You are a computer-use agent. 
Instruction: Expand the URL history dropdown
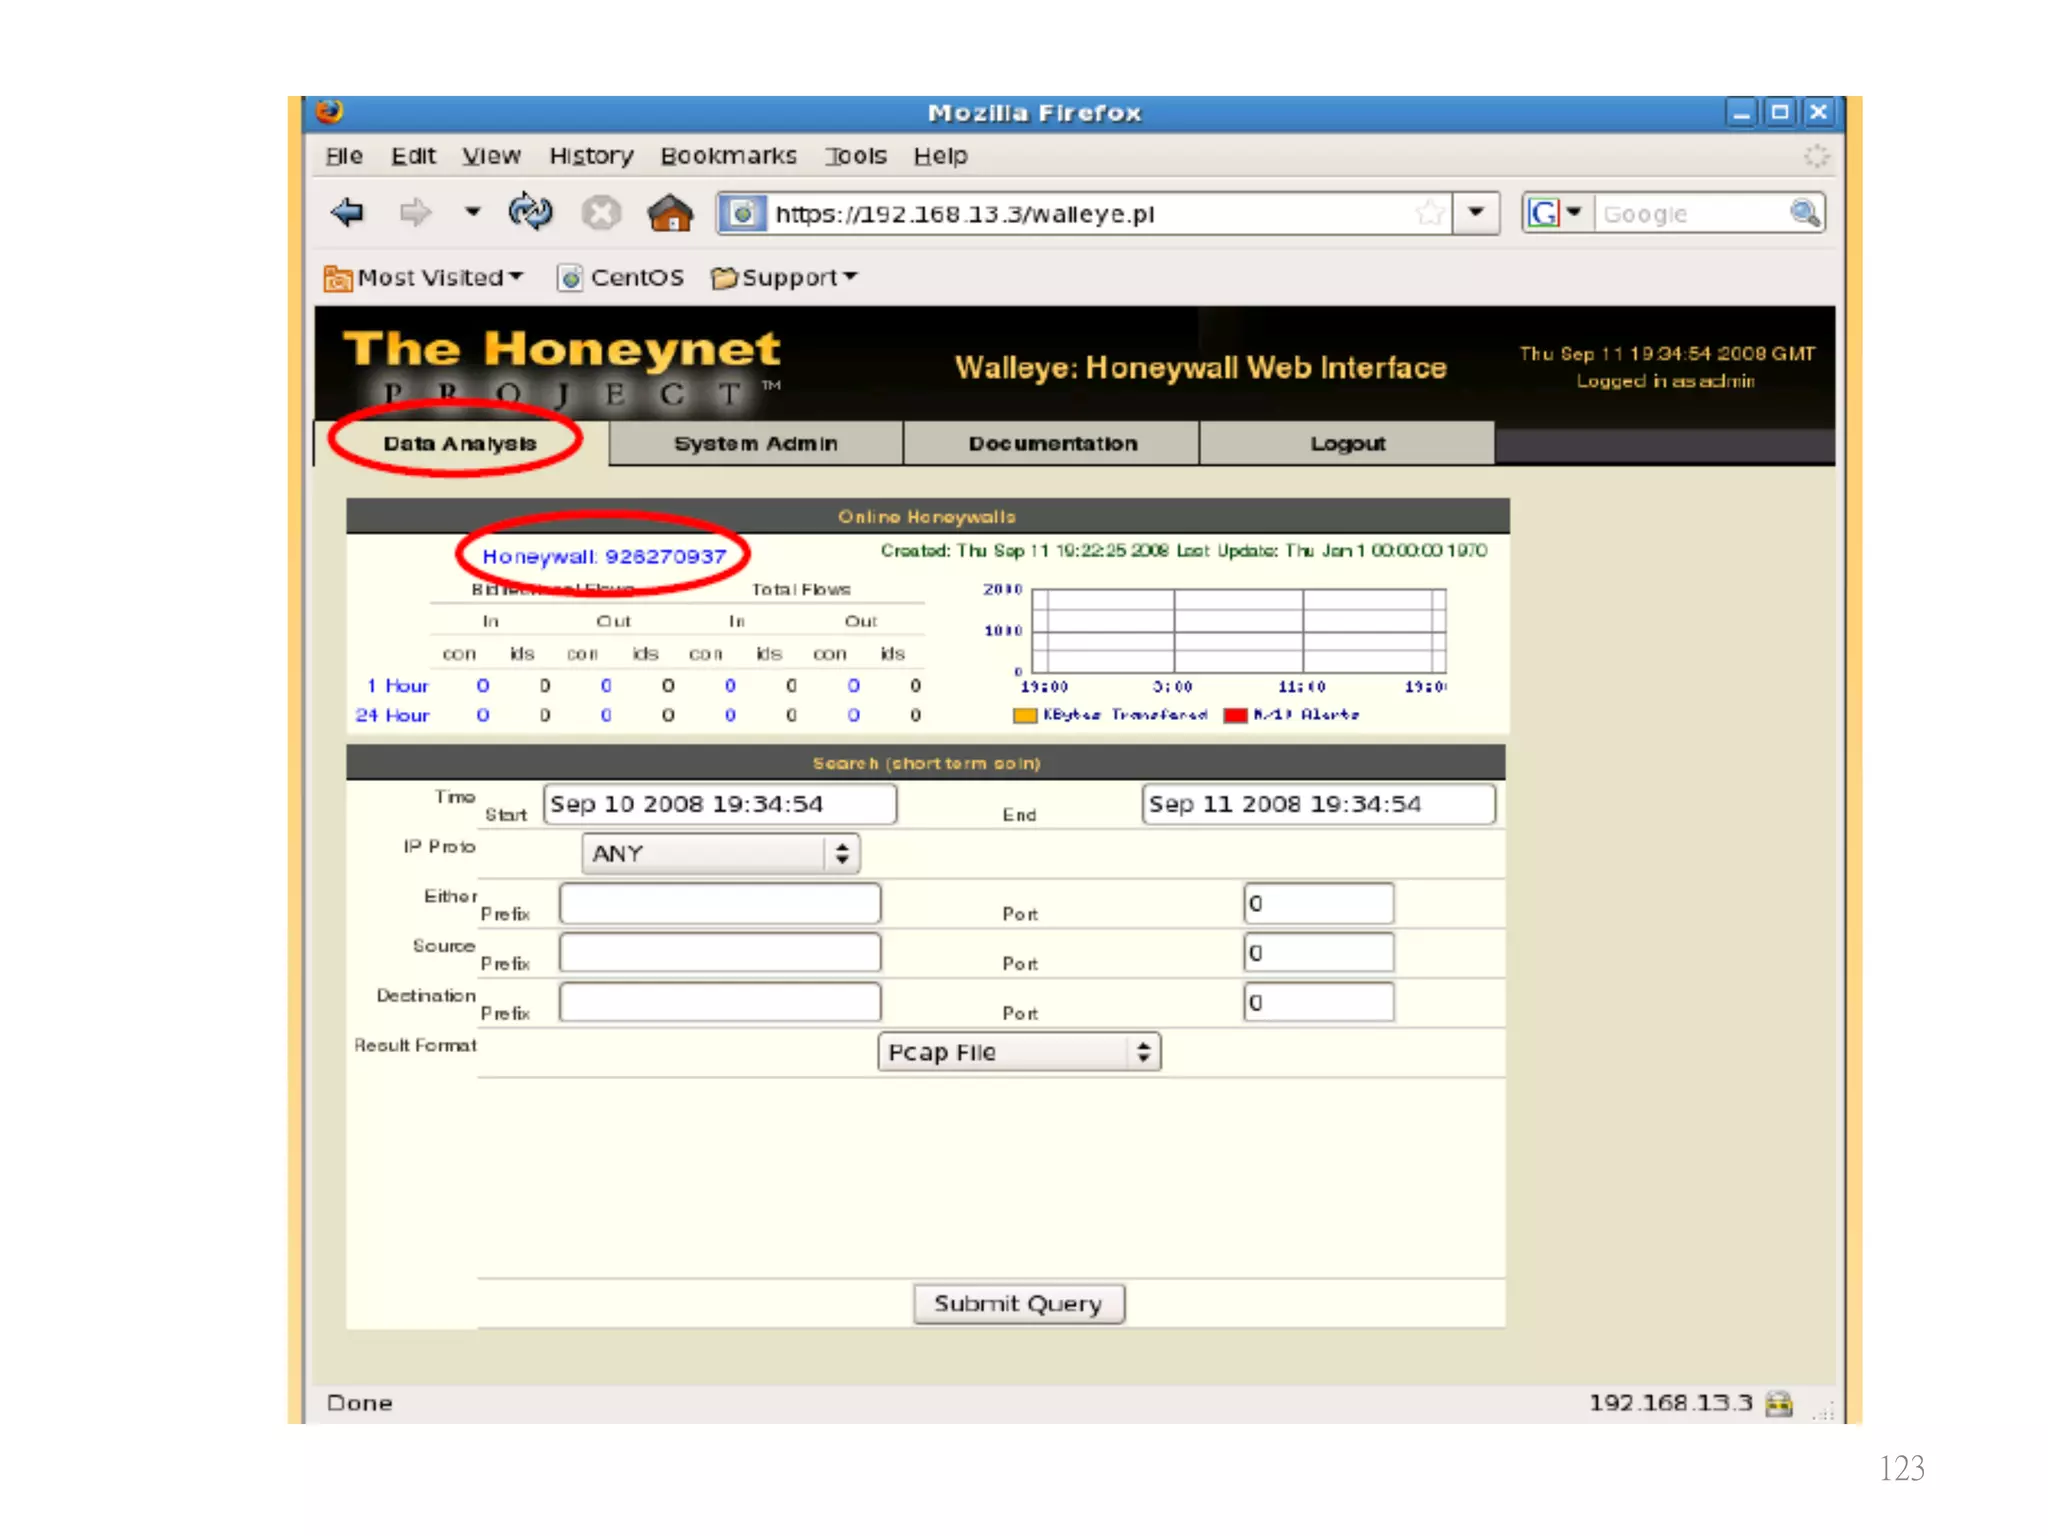tap(1476, 213)
